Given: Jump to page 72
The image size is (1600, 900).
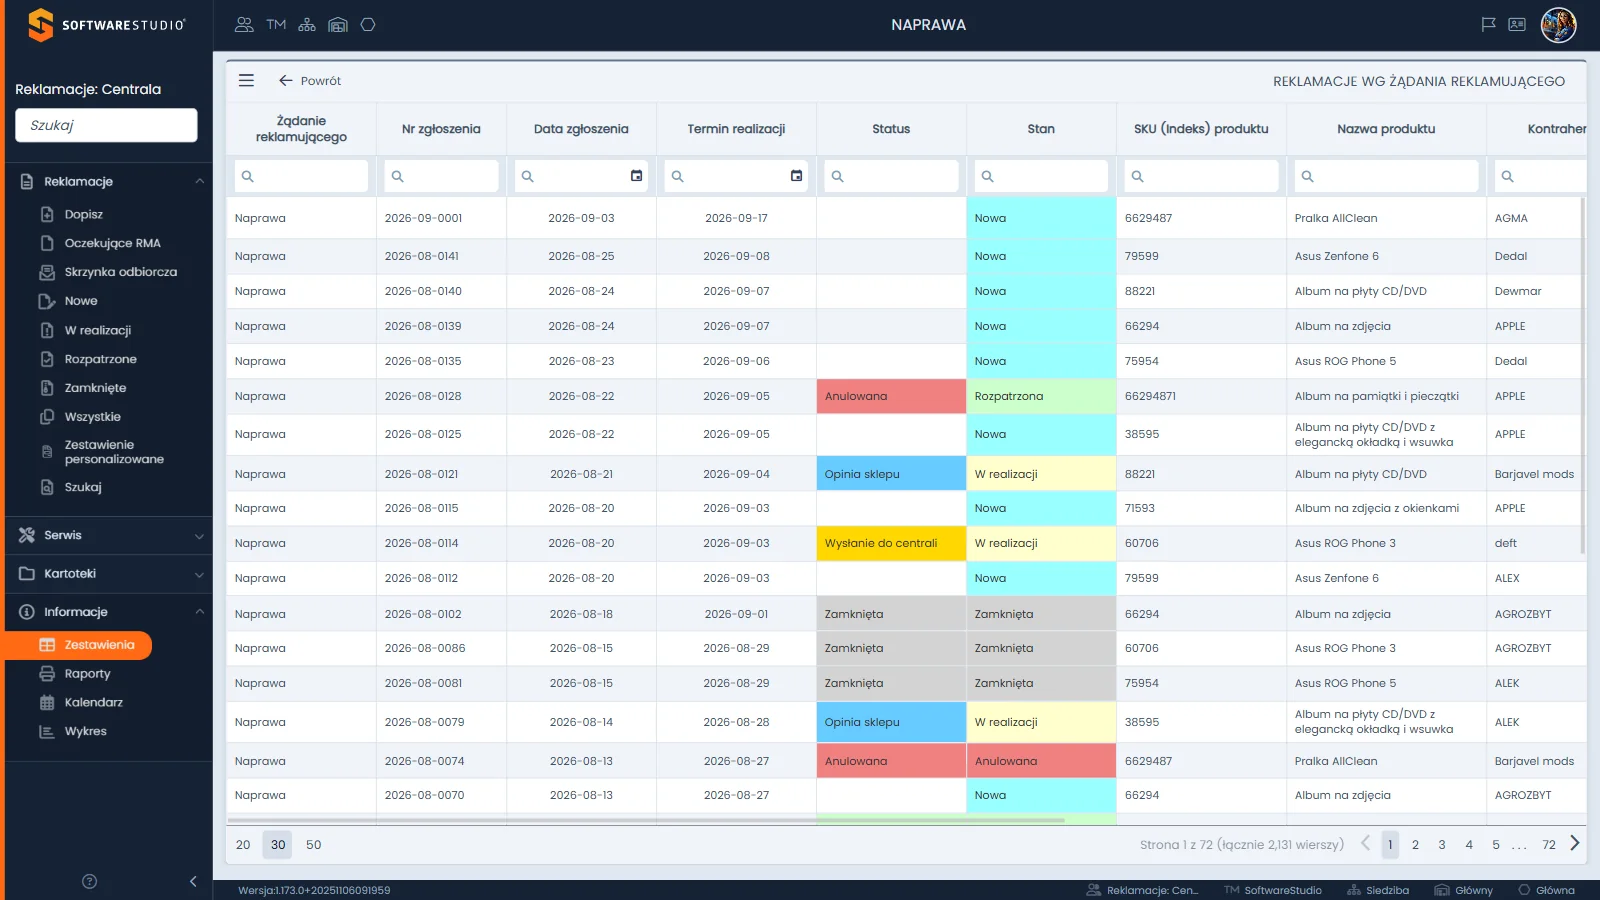Looking at the screenshot, I should pyautogui.click(x=1549, y=845).
